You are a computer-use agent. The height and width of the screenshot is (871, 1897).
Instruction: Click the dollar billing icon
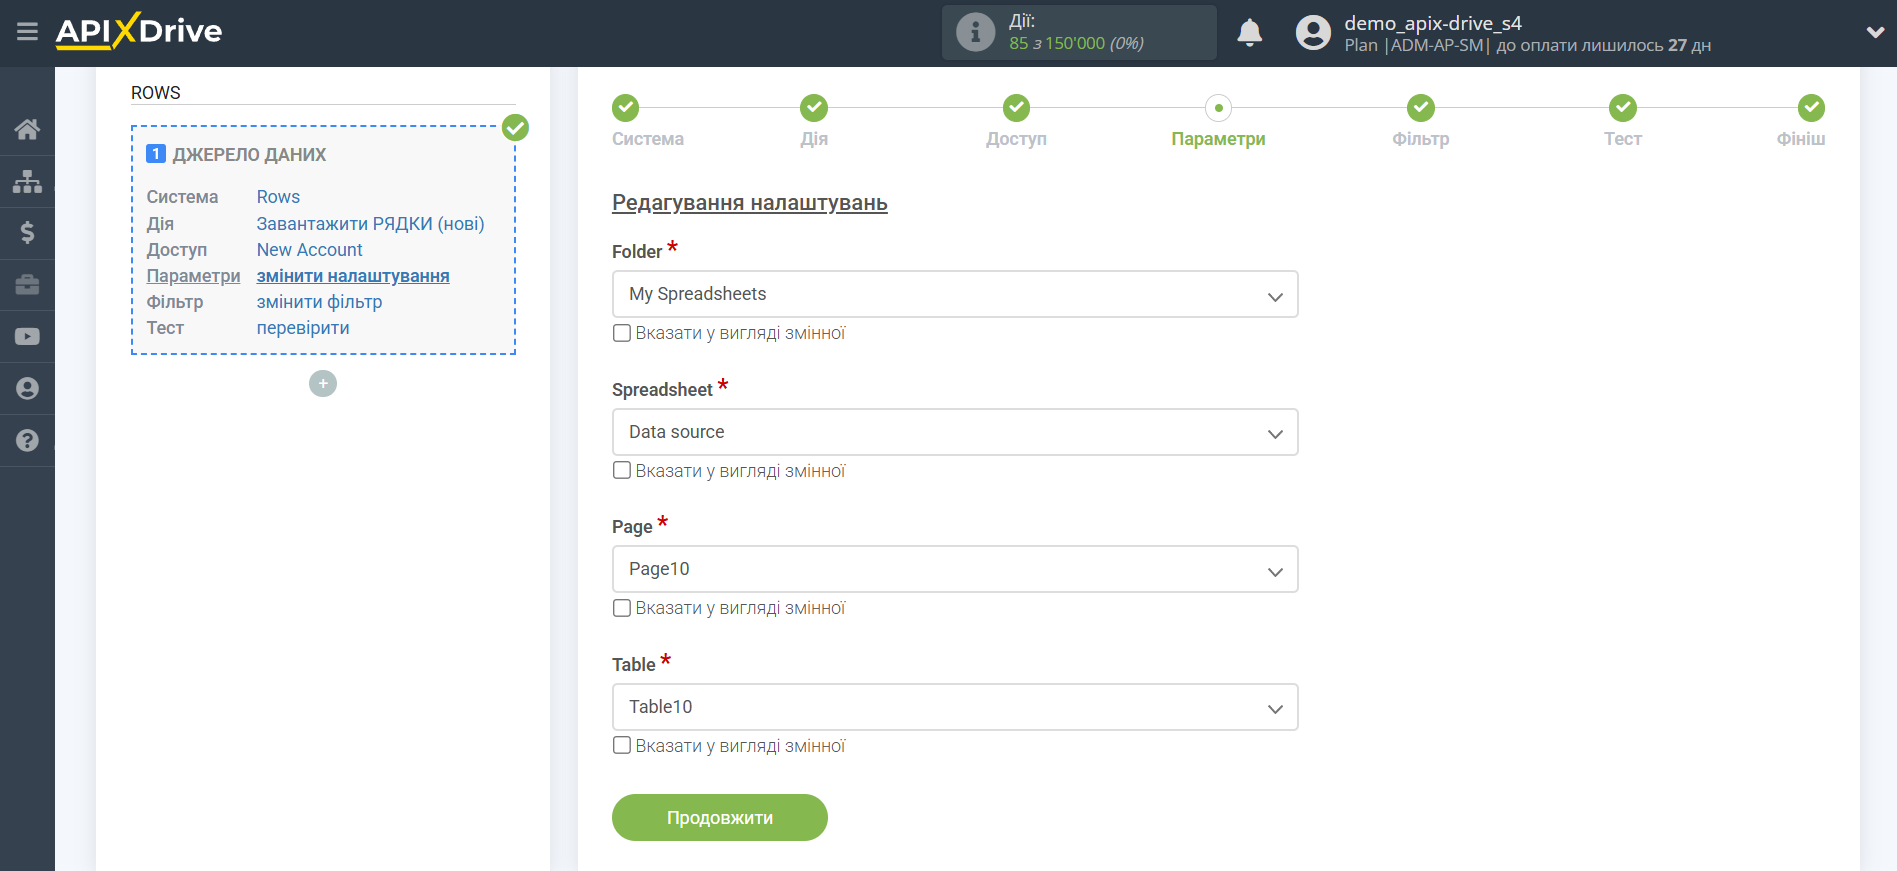[x=27, y=233]
